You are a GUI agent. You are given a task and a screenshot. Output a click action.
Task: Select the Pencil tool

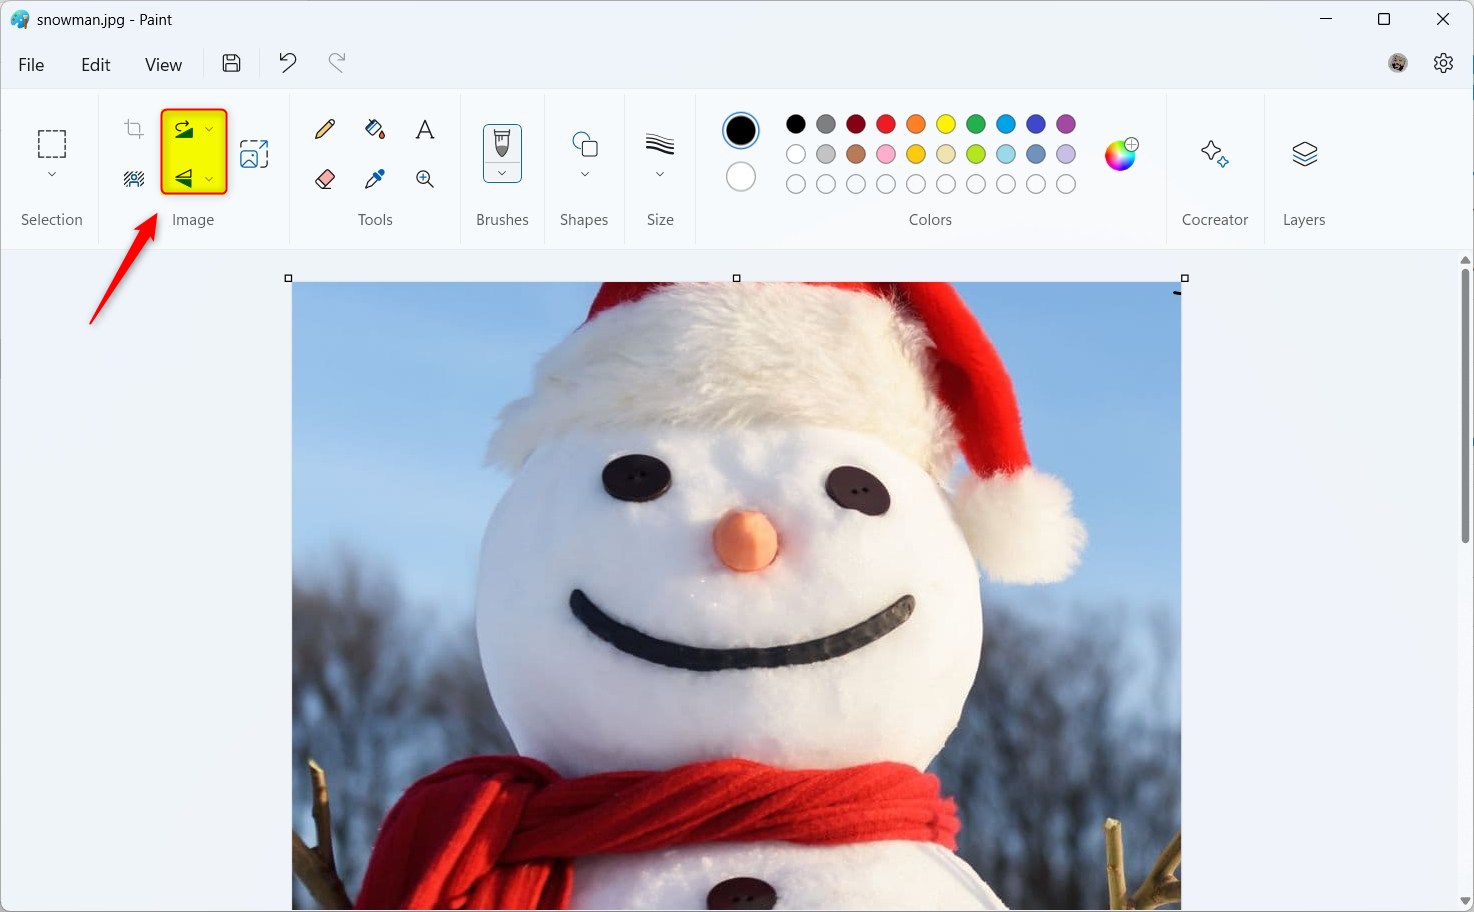pyautogui.click(x=324, y=128)
